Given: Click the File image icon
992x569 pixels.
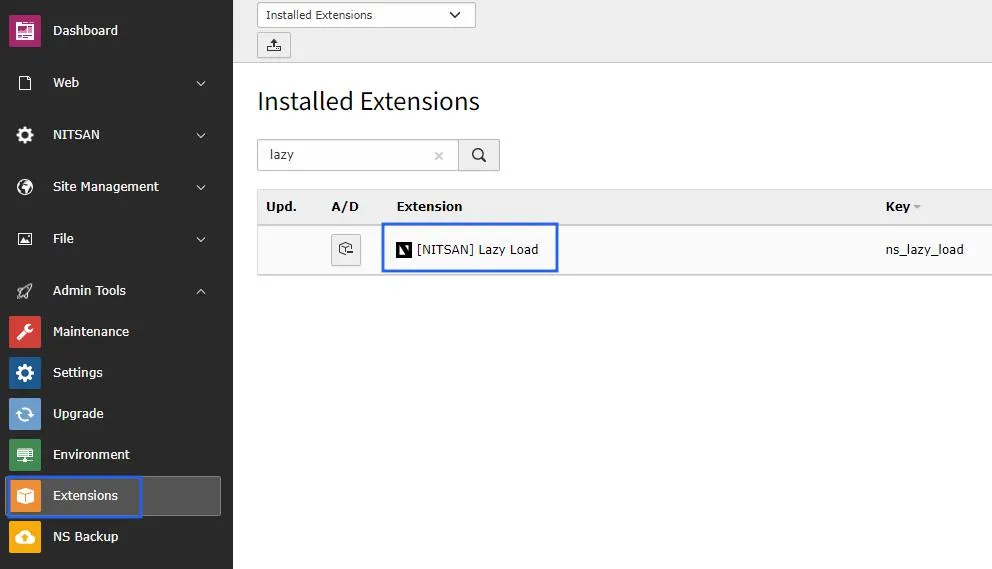Looking at the screenshot, I should pyautogui.click(x=25, y=239).
